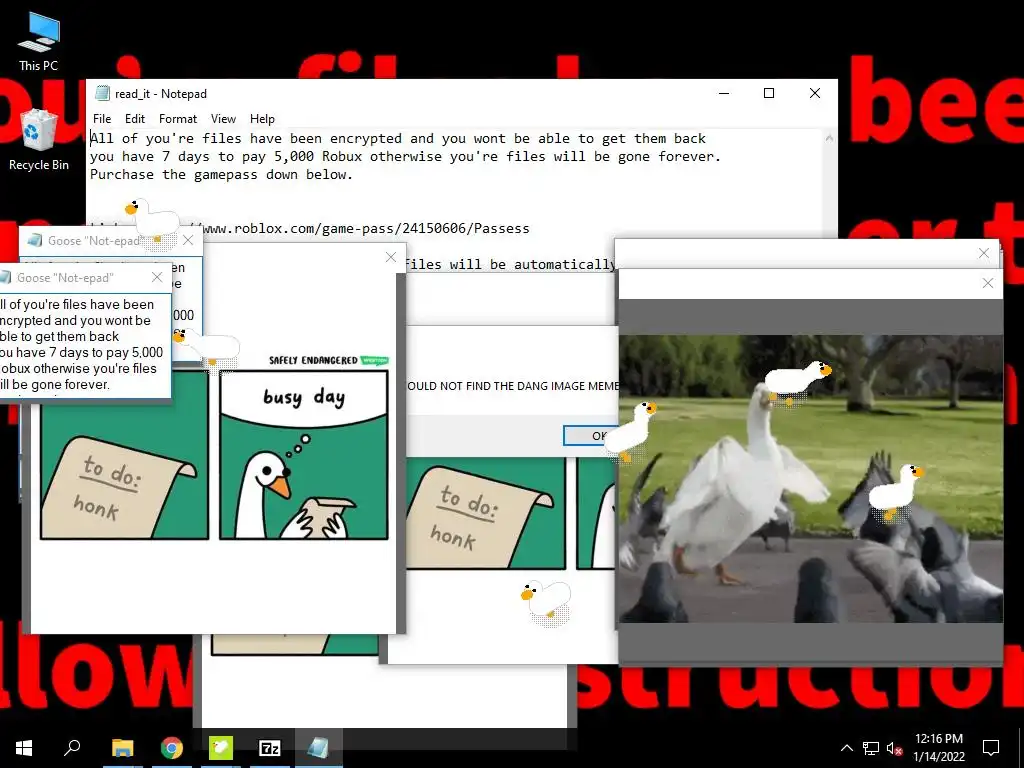1024x768 pixels.
Task: Open the View menu in Notepad
Action: [x=223, y=119]
